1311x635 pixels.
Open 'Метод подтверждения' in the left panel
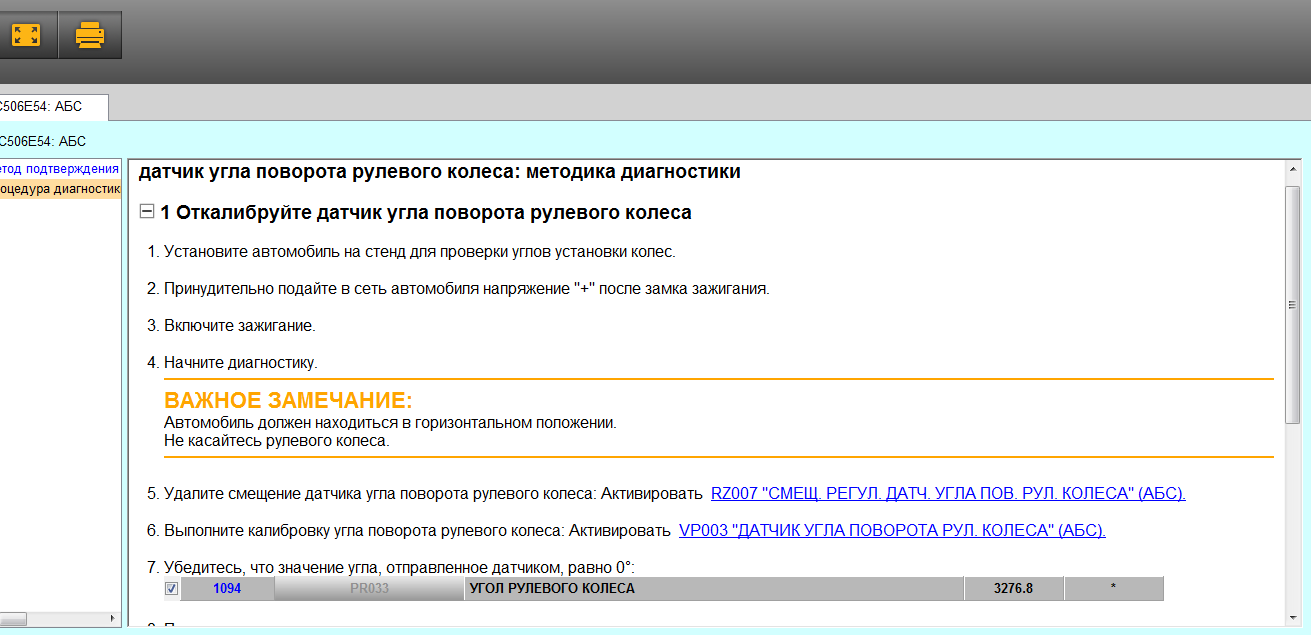point(60,168)
